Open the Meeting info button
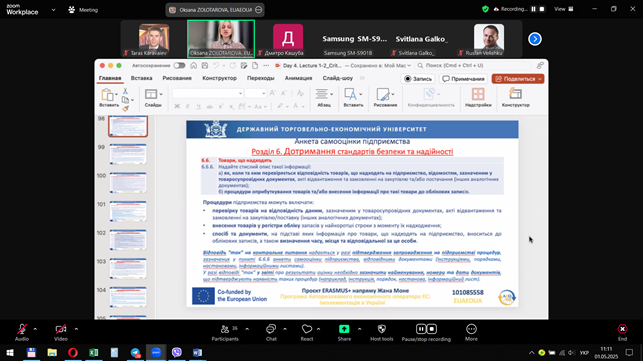This screenshot has height=361, width=643. 83,10
